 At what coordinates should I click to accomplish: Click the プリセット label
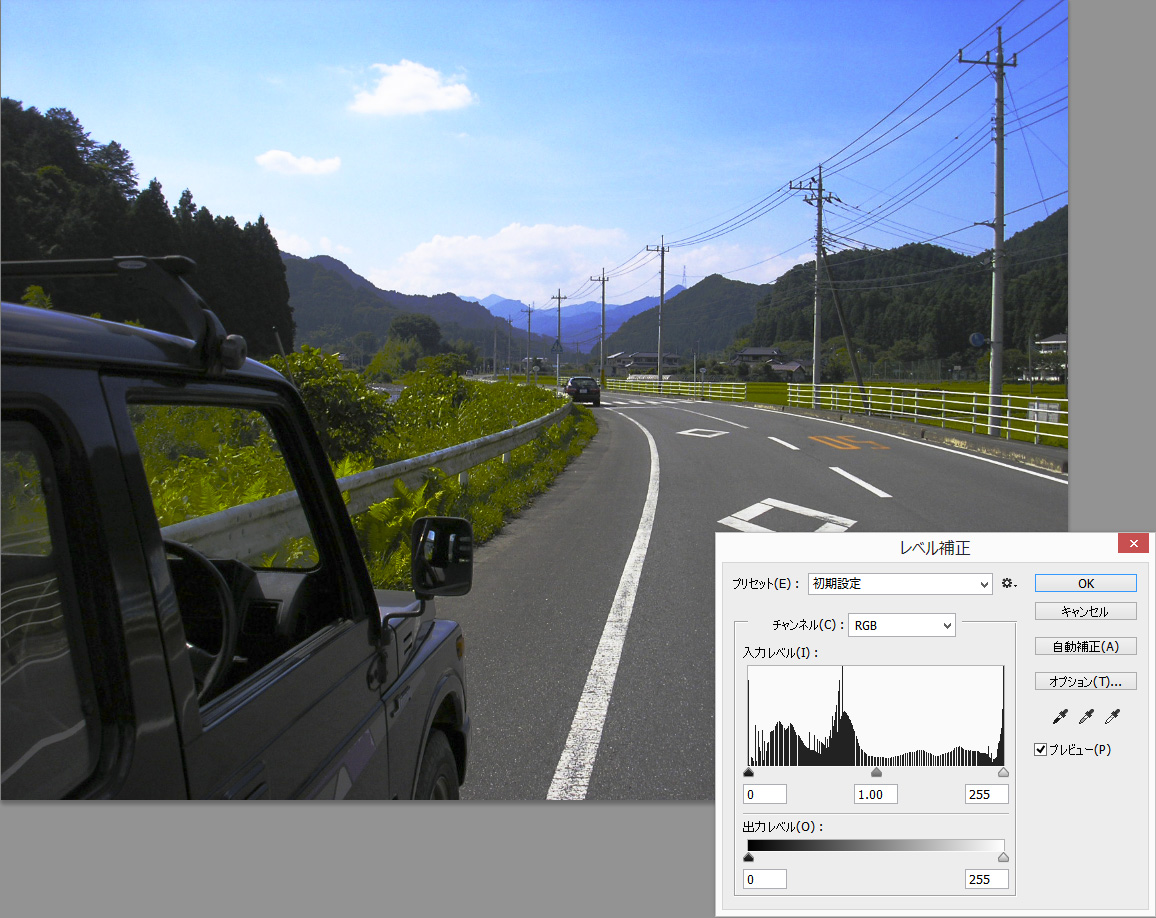766,583
